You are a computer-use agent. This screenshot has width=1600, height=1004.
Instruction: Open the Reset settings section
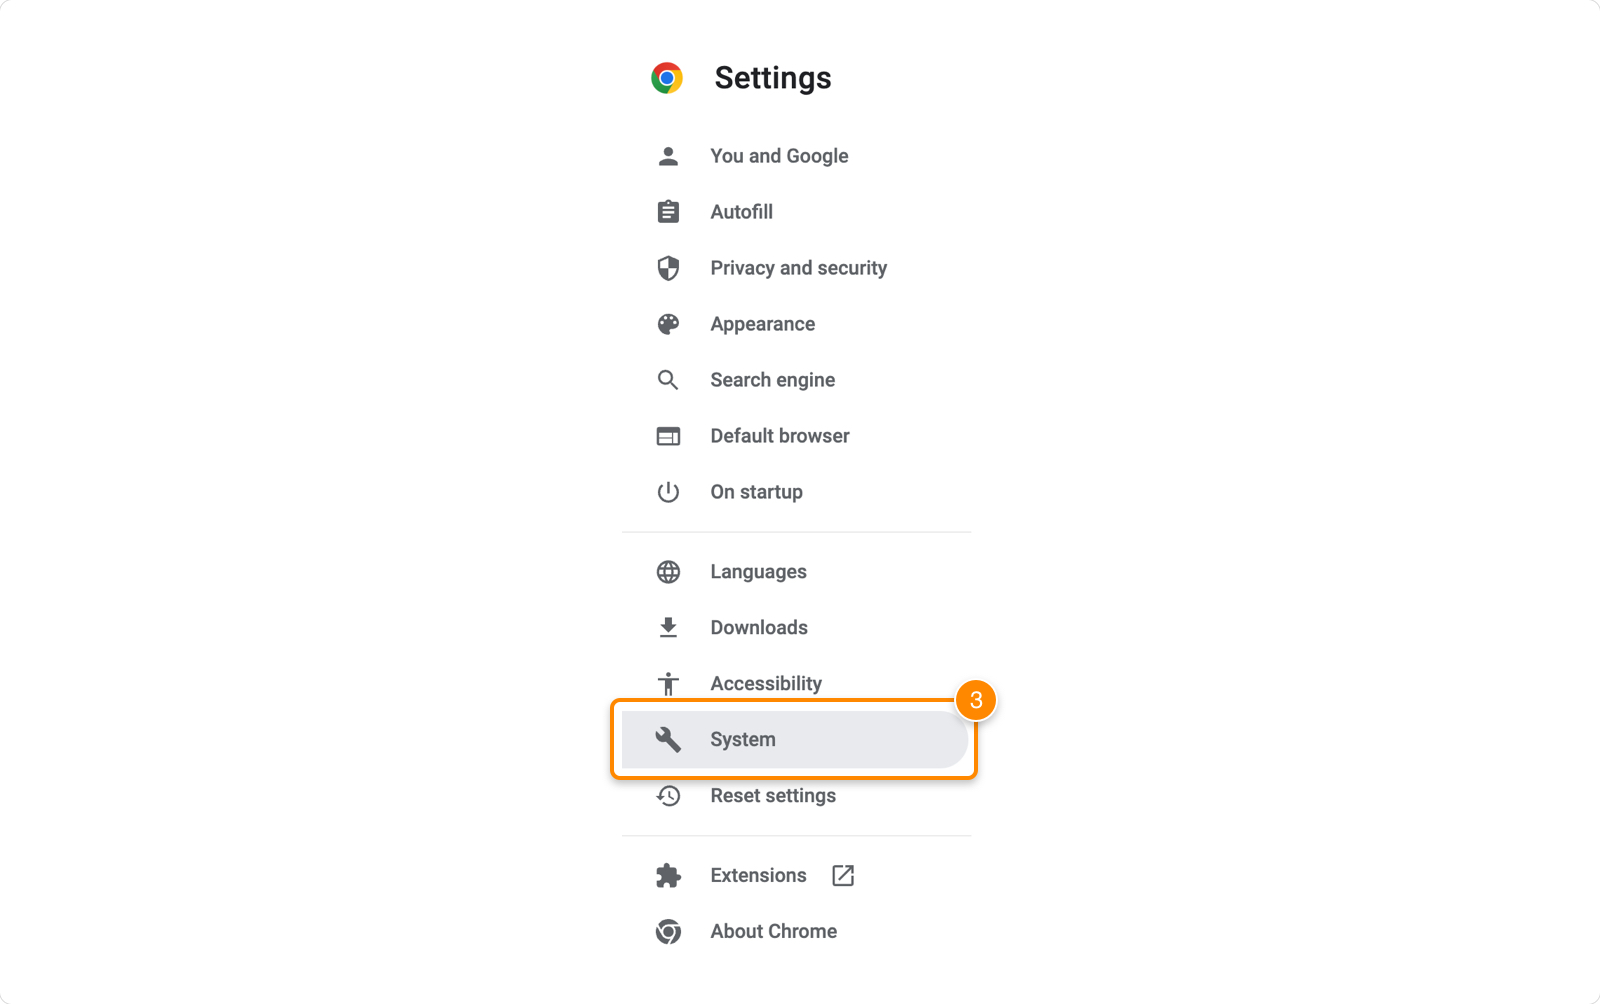[x=772, y=795]
